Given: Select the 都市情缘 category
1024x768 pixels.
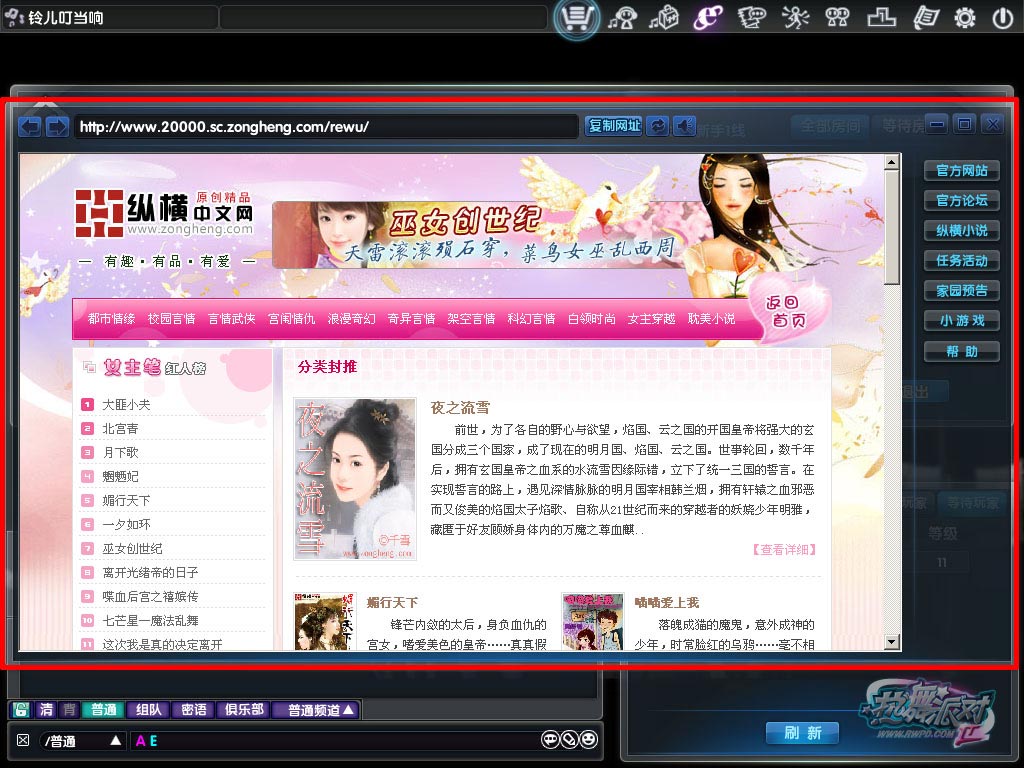Looking at the screenshot, I should coord(112,319).
